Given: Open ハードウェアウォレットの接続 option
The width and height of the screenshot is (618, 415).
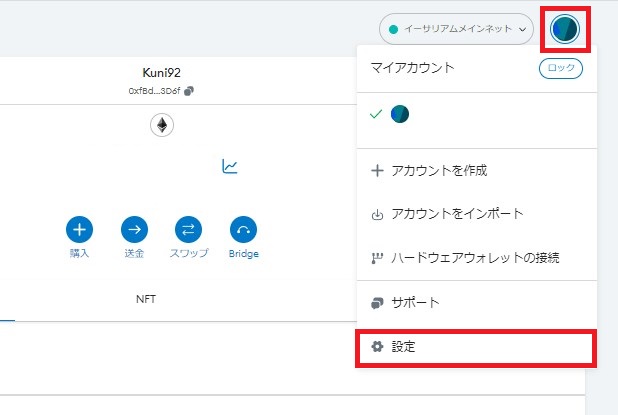Looking at the screenshot, I should pos(477,258).
